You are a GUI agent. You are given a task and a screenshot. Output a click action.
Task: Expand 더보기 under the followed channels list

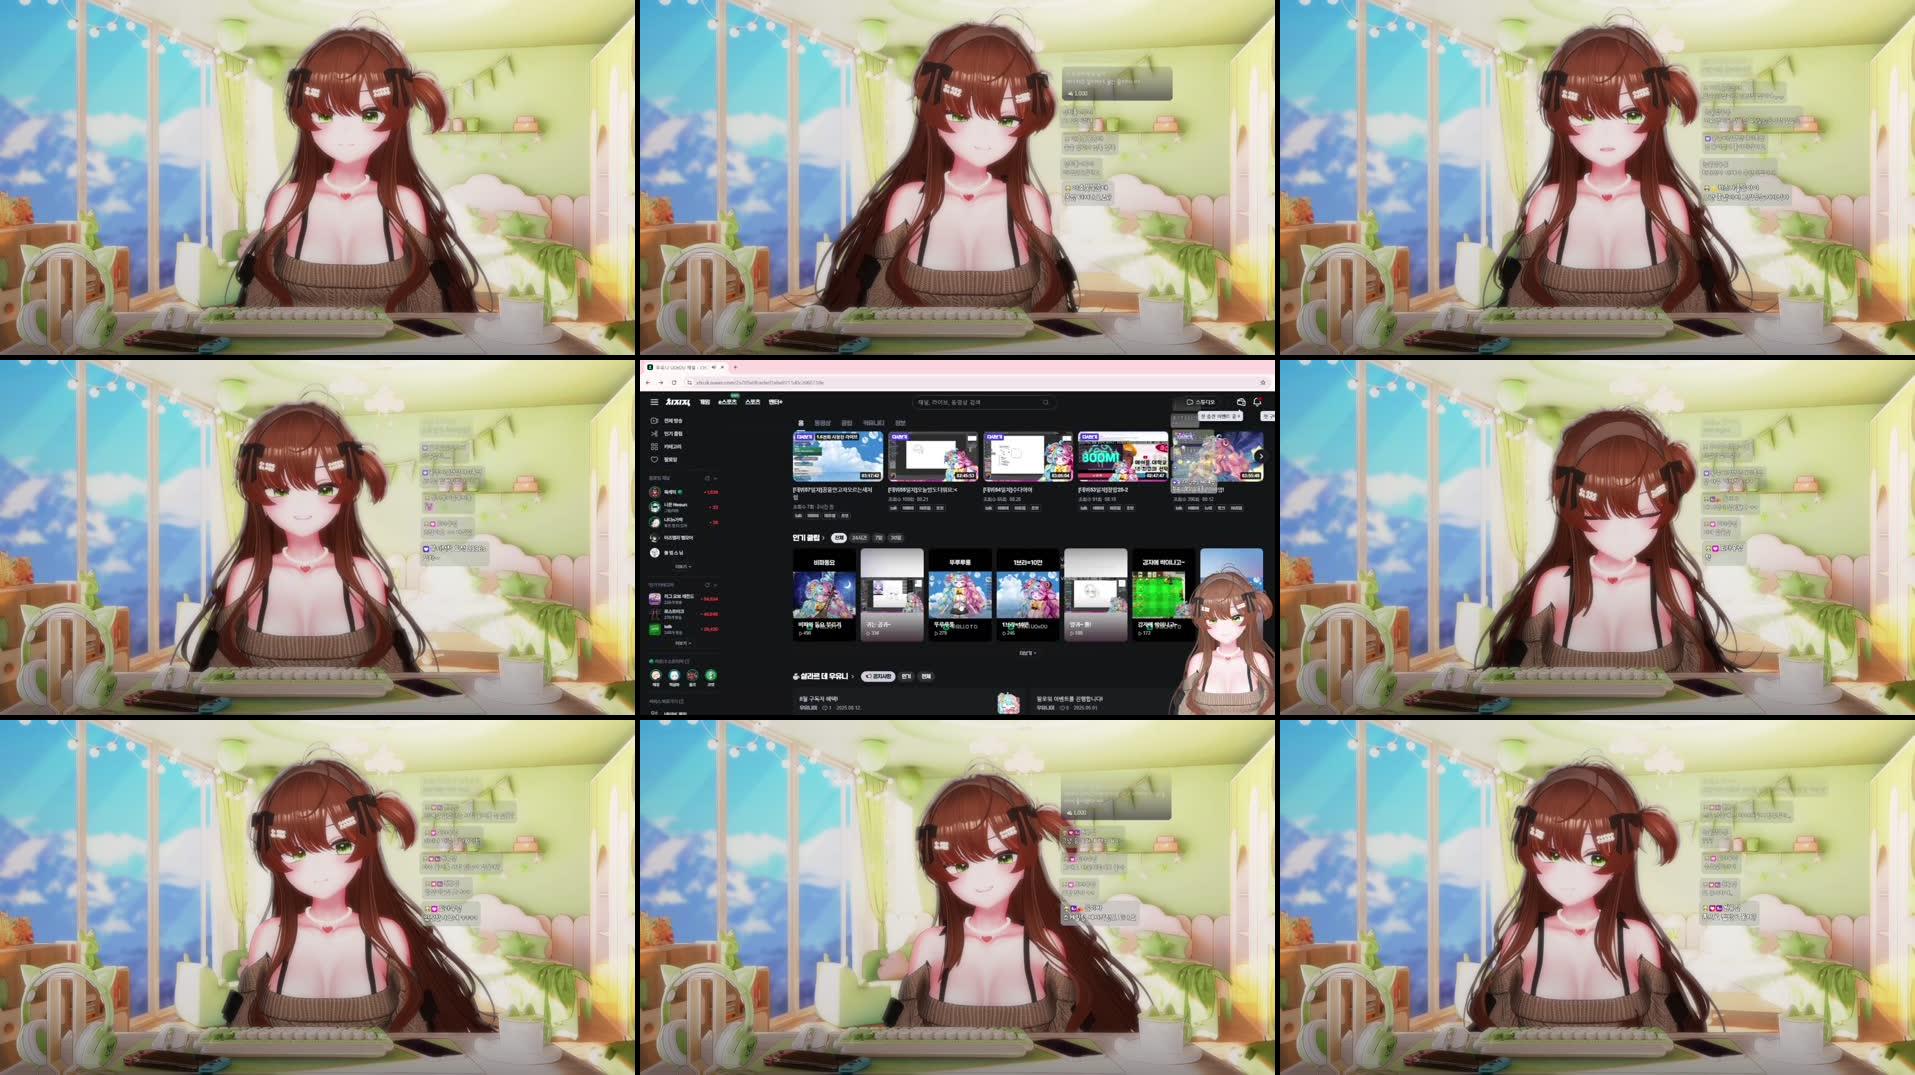coord(683,567)
